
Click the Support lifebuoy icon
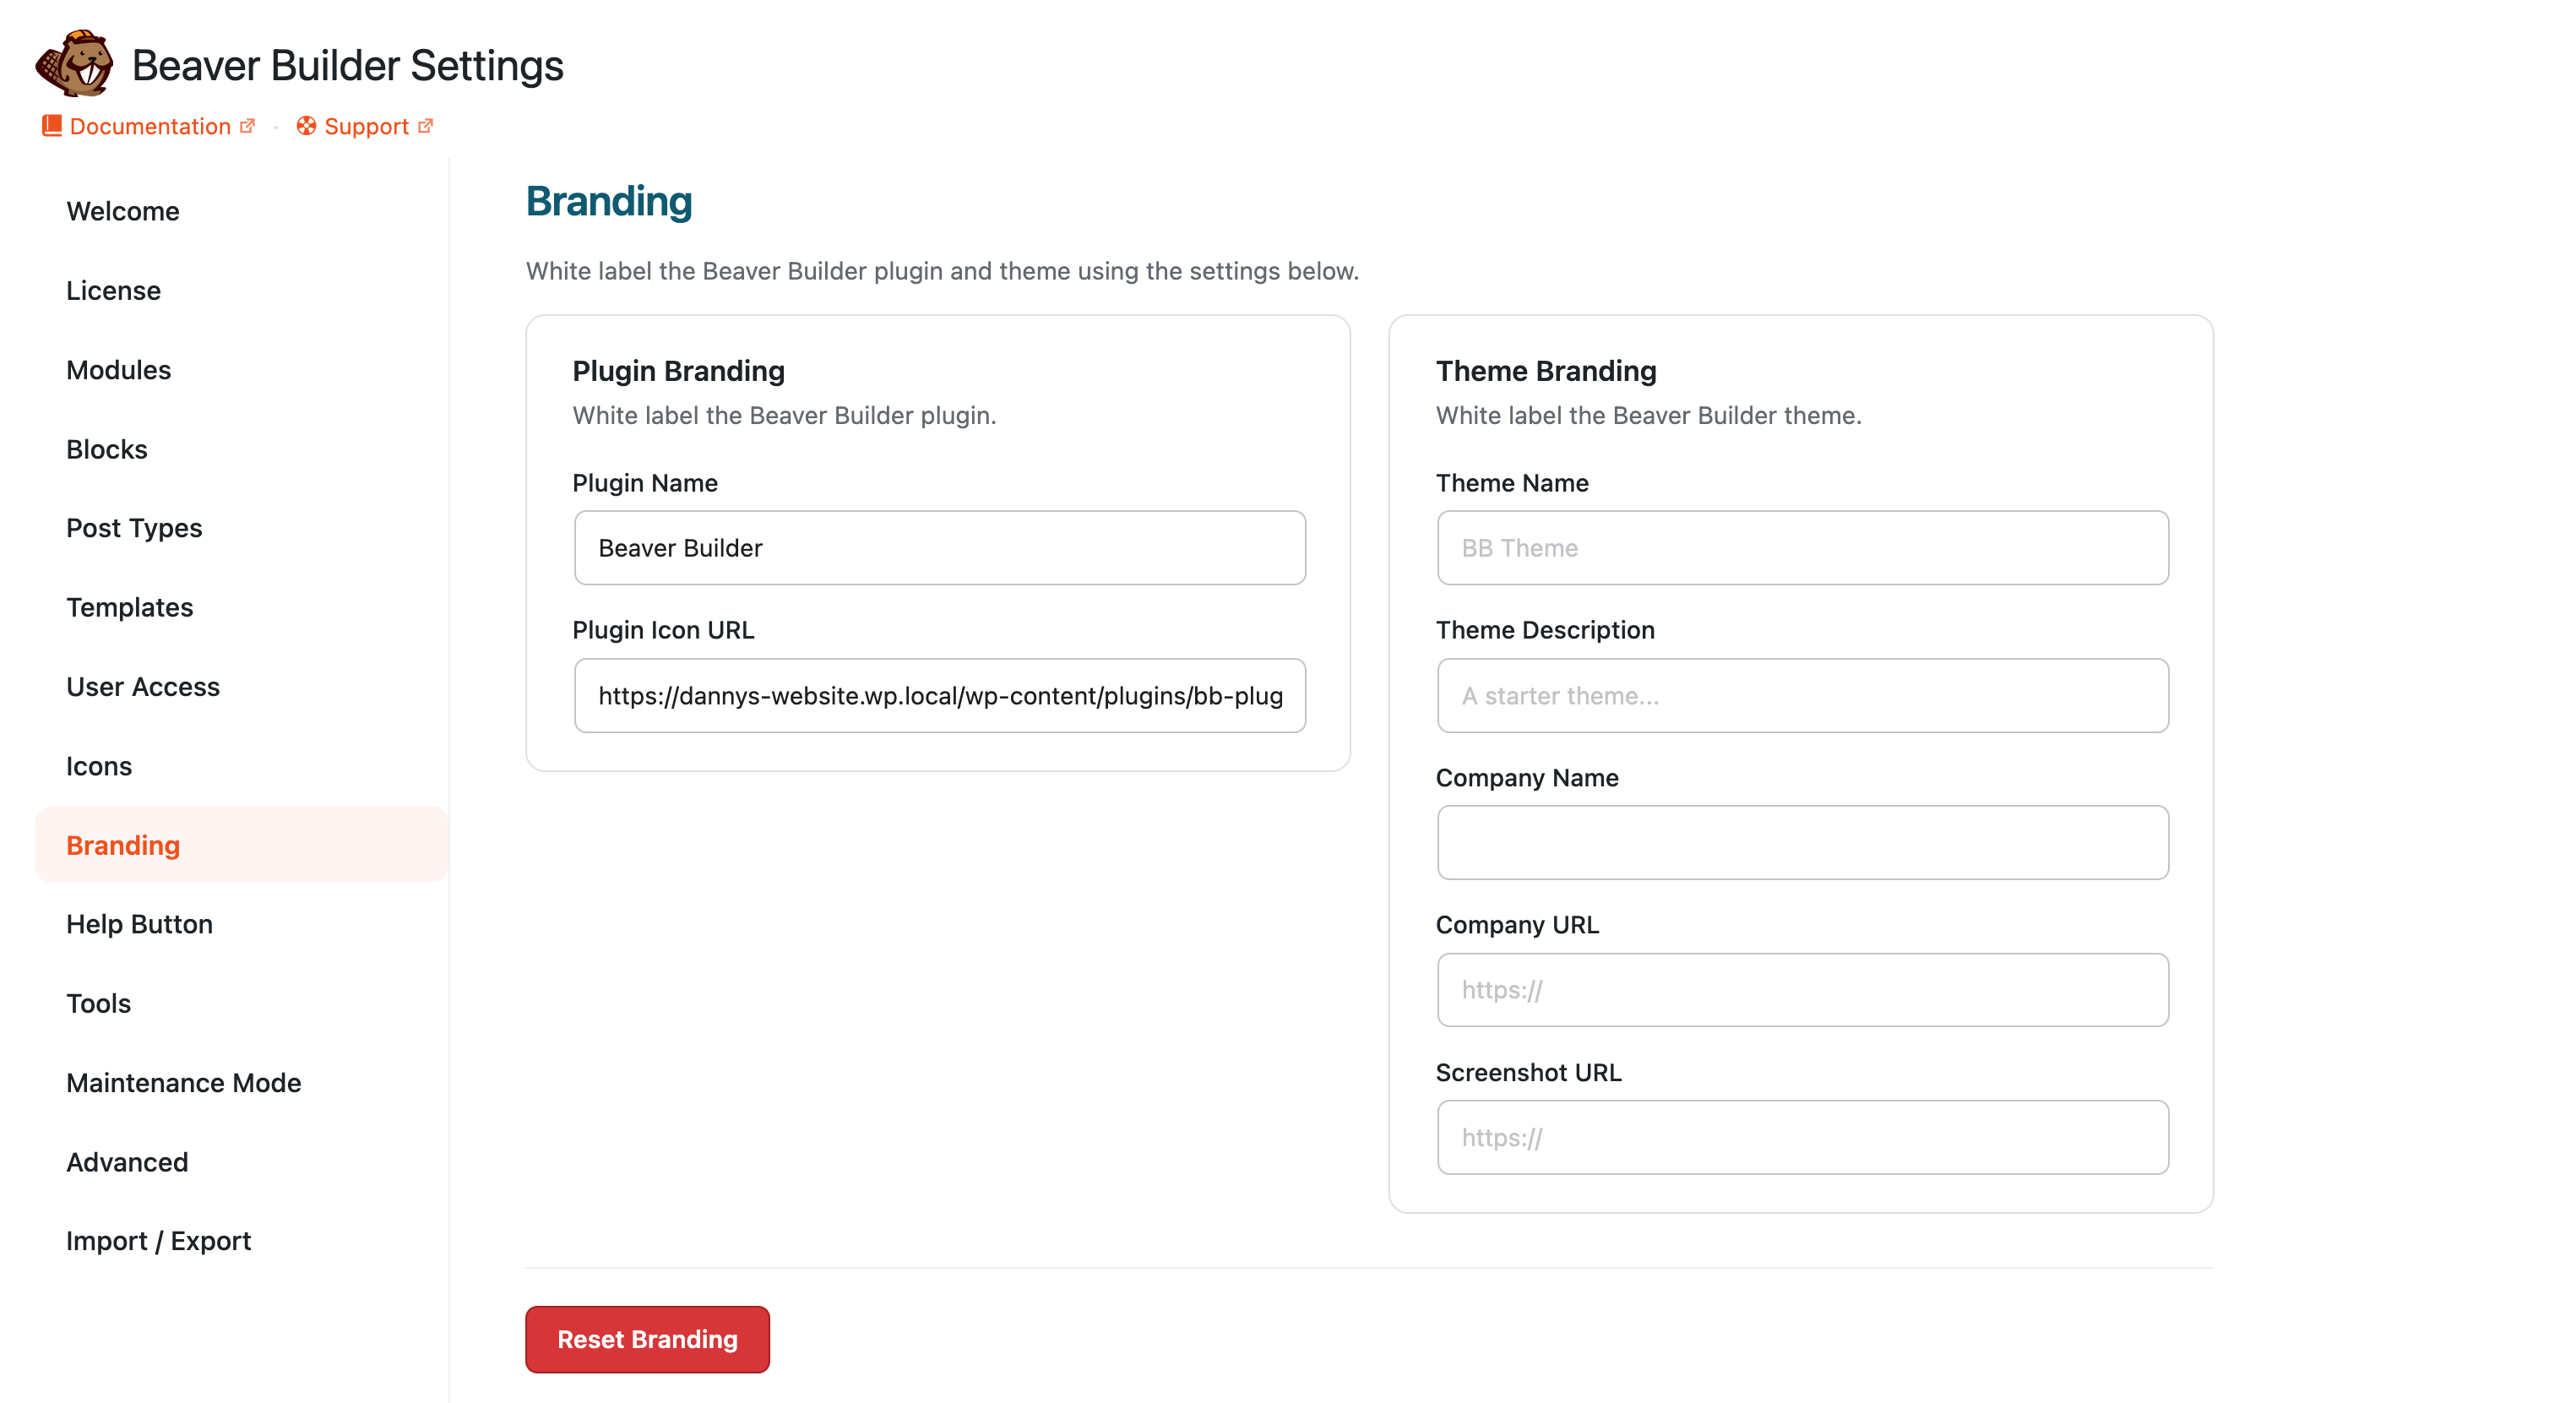point(306,126)
